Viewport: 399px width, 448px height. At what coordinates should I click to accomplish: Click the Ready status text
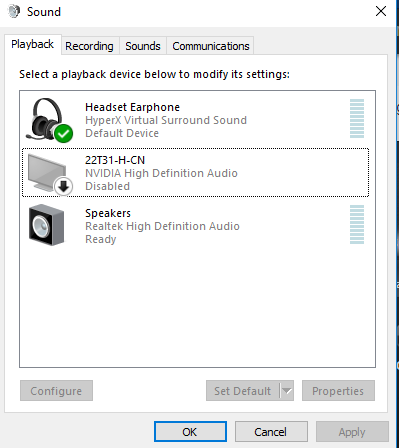pos(101,239)
